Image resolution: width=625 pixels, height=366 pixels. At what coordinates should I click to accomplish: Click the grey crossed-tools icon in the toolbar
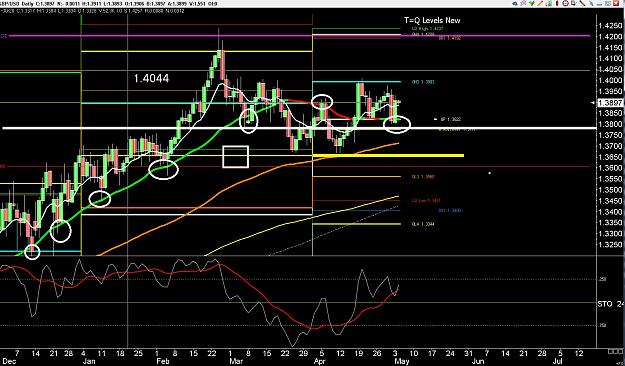pyautogui.click(x=523, y=3)
